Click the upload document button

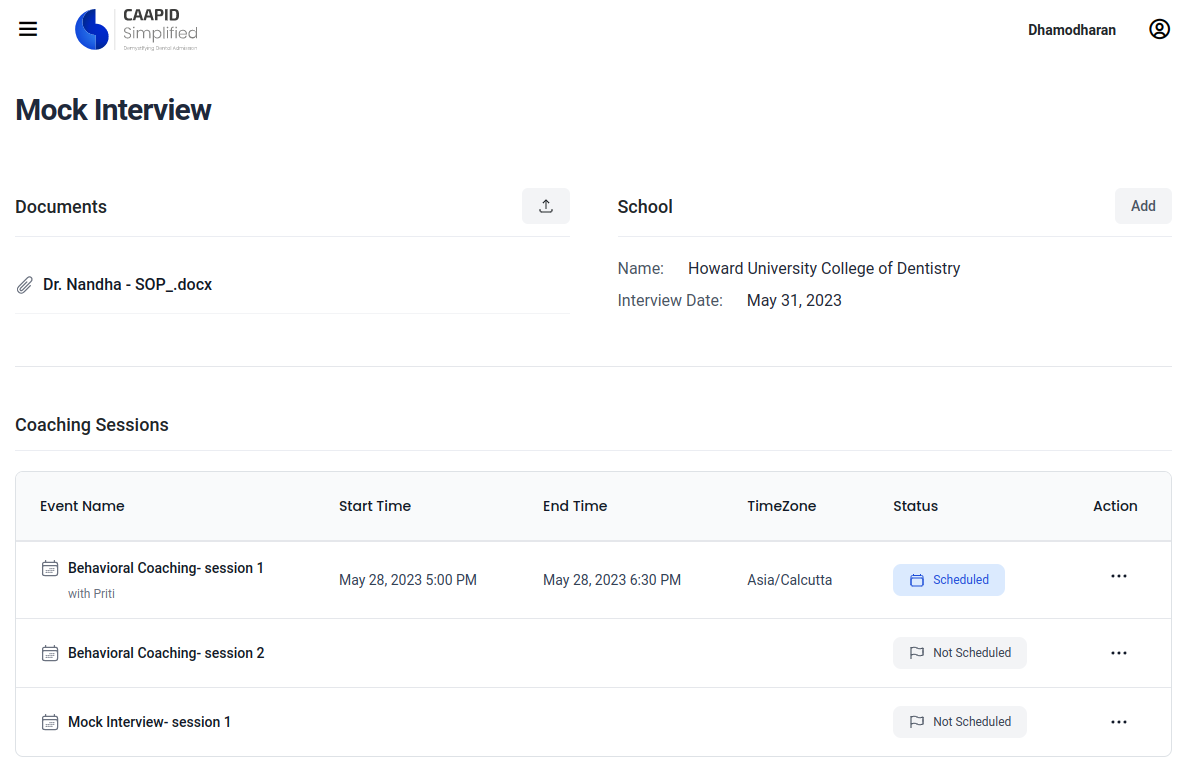[x=546, y=206]
